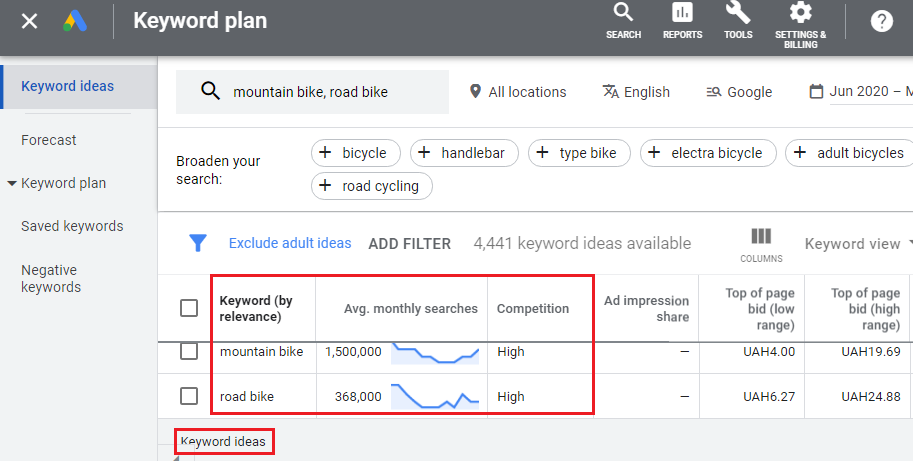Open the Jun 2020 date range picker
Viewport: 913px width, 461px height.
(x=861, y=91)
